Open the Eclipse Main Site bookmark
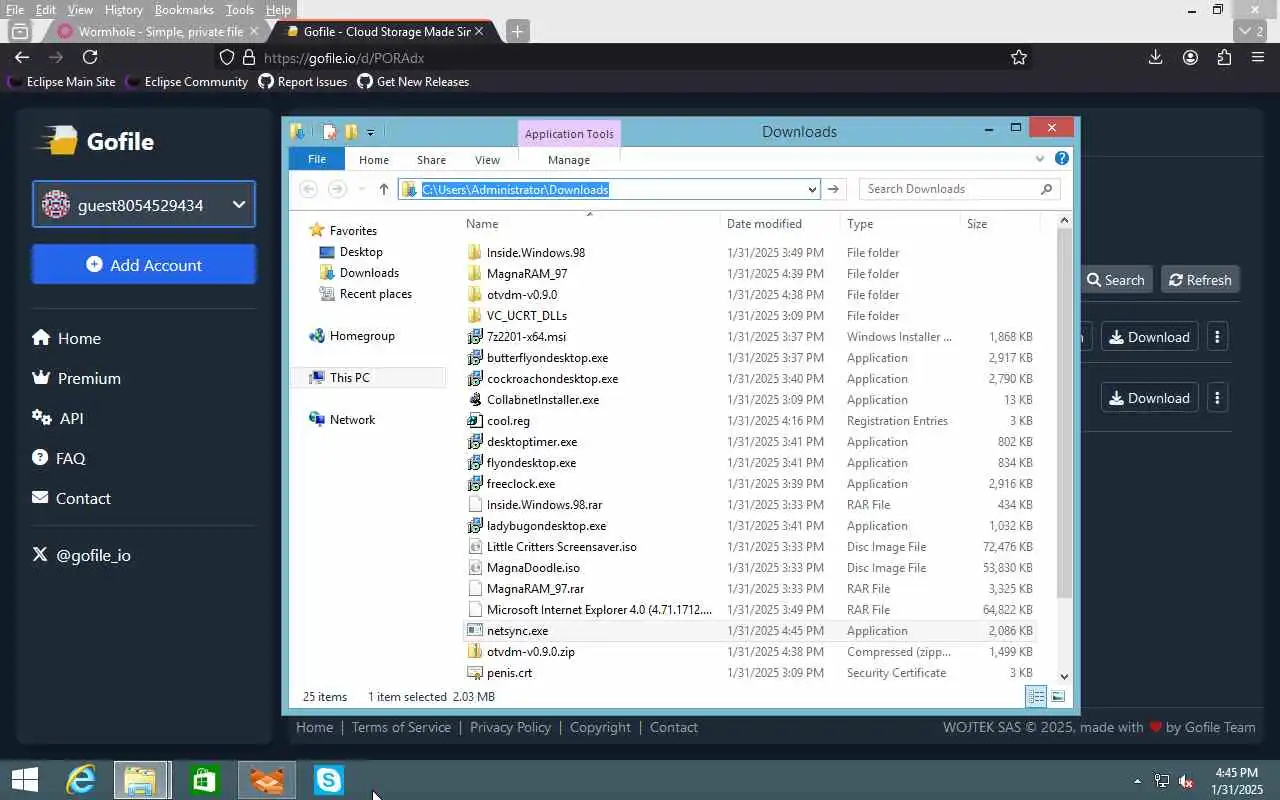Screen dimensions: 1280x800 tap(61, 82)
